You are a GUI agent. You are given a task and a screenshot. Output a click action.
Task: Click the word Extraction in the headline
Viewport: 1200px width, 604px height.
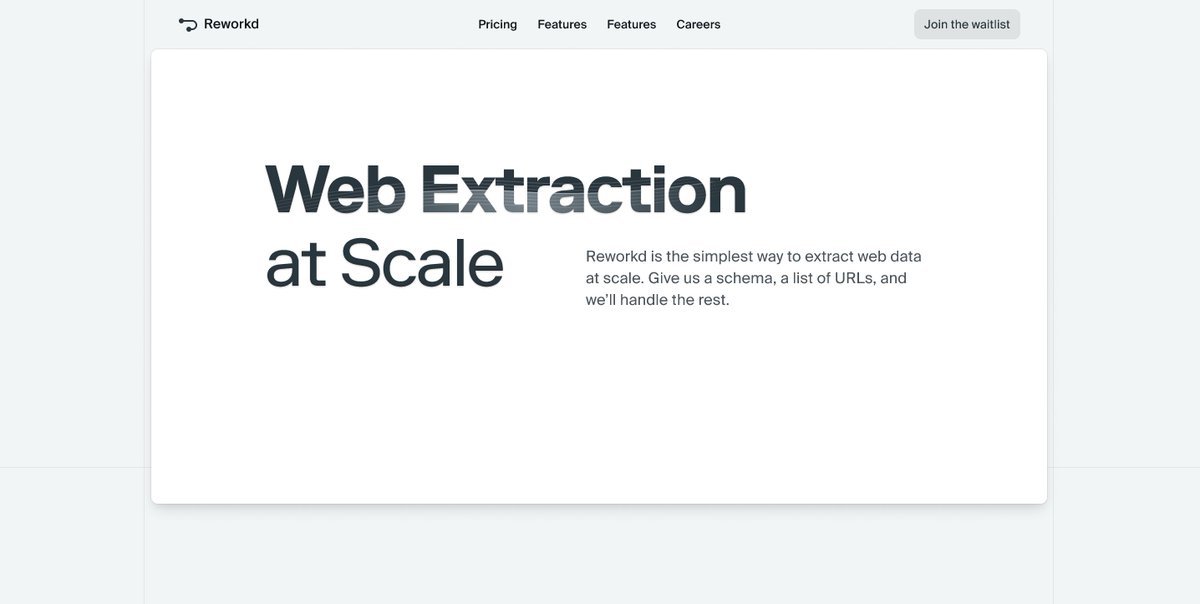tap(584, 189)
